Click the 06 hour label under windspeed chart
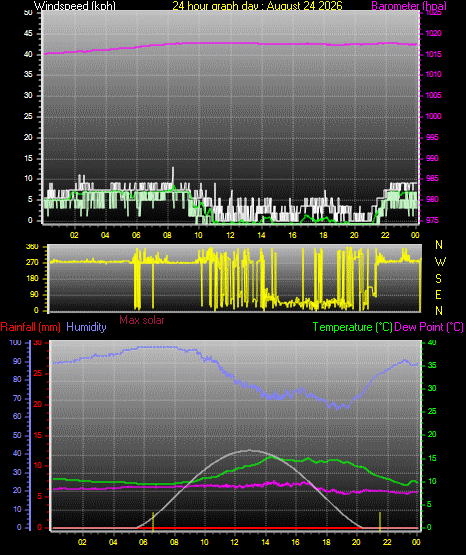 tap(136, 235)
